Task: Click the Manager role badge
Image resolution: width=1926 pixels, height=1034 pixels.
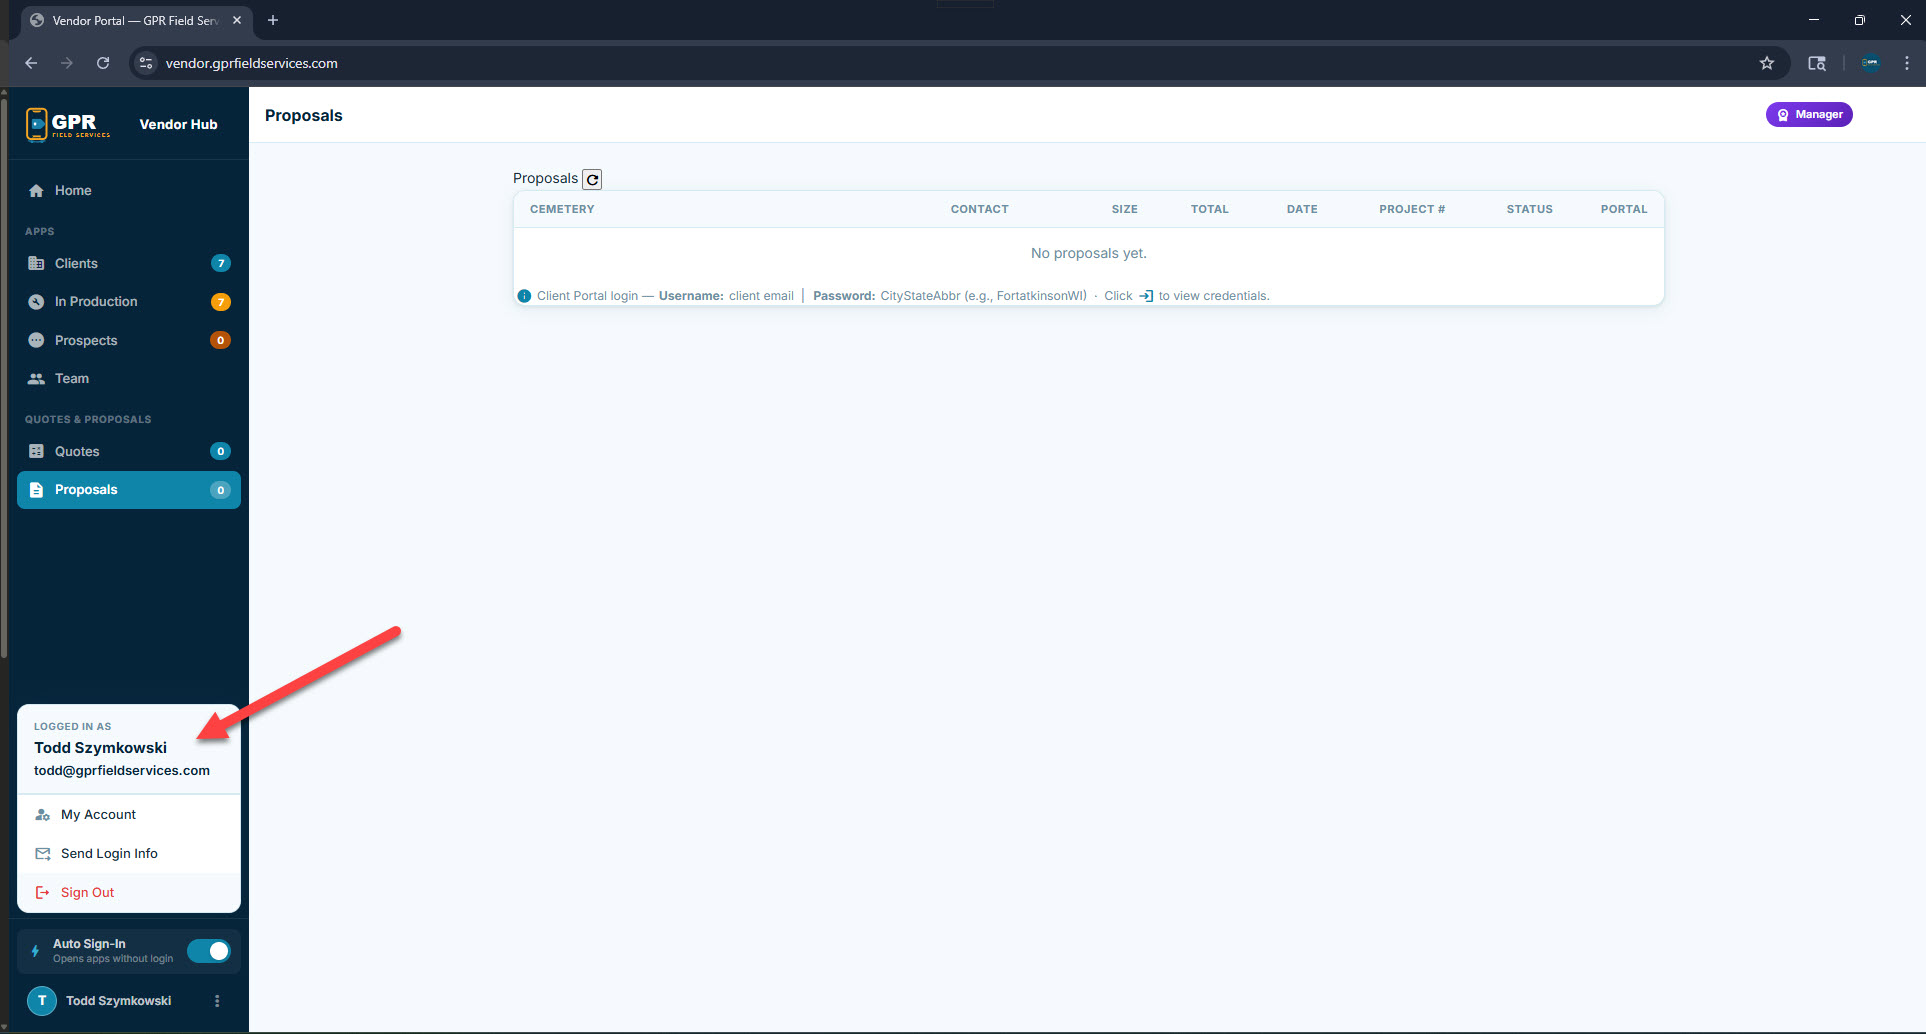Action: pyautogui.click(x=1808, y=115)
